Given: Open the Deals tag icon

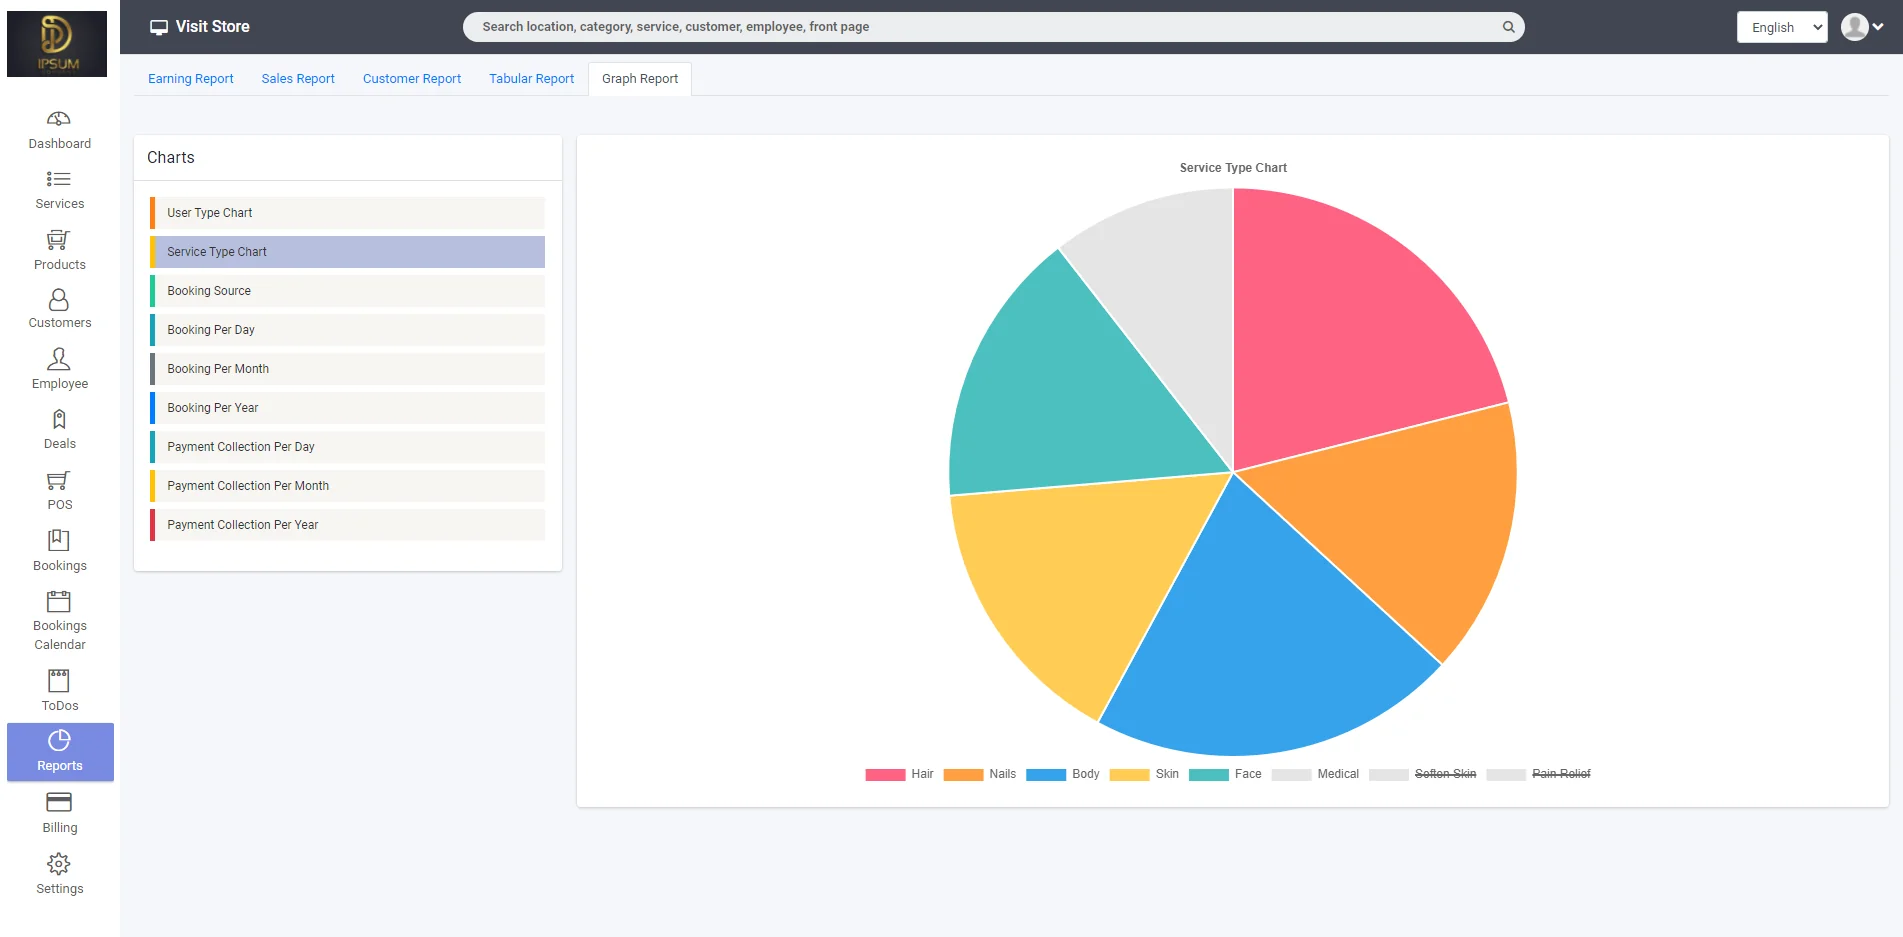Looking at the screenshot, I should (59, 420).
